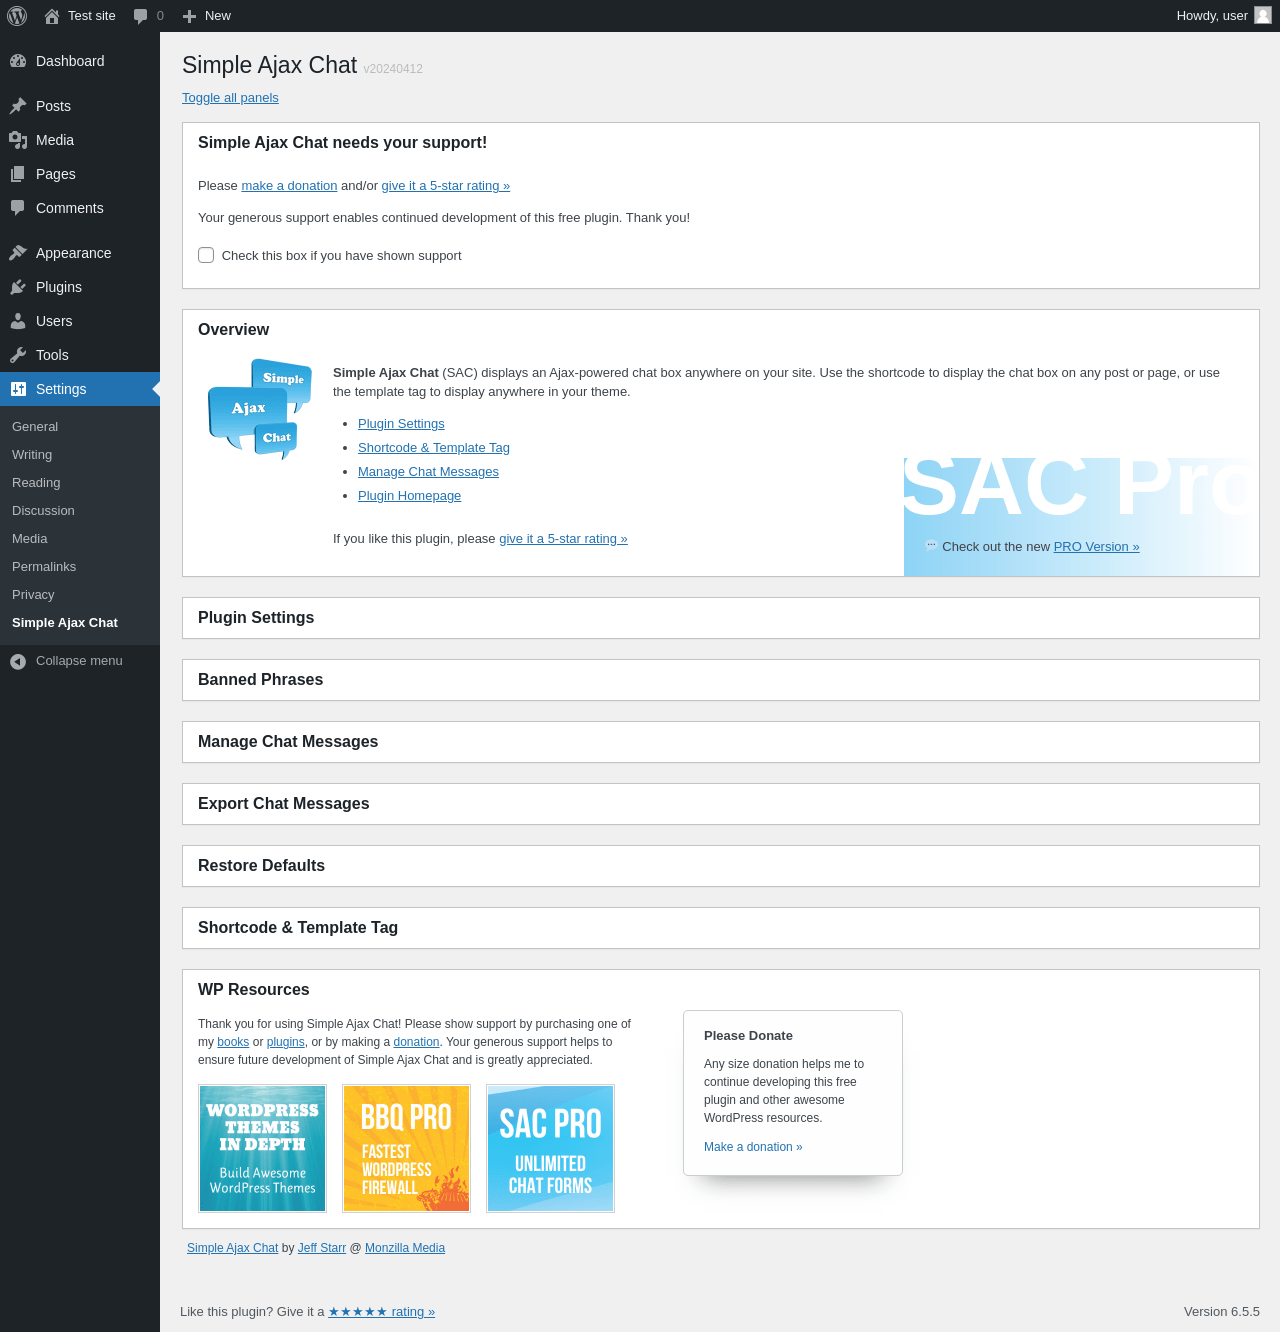1280x1332 pixels.
Task: Expand the Shortcode & Template Tag panel
Action: tap(721, 928)
